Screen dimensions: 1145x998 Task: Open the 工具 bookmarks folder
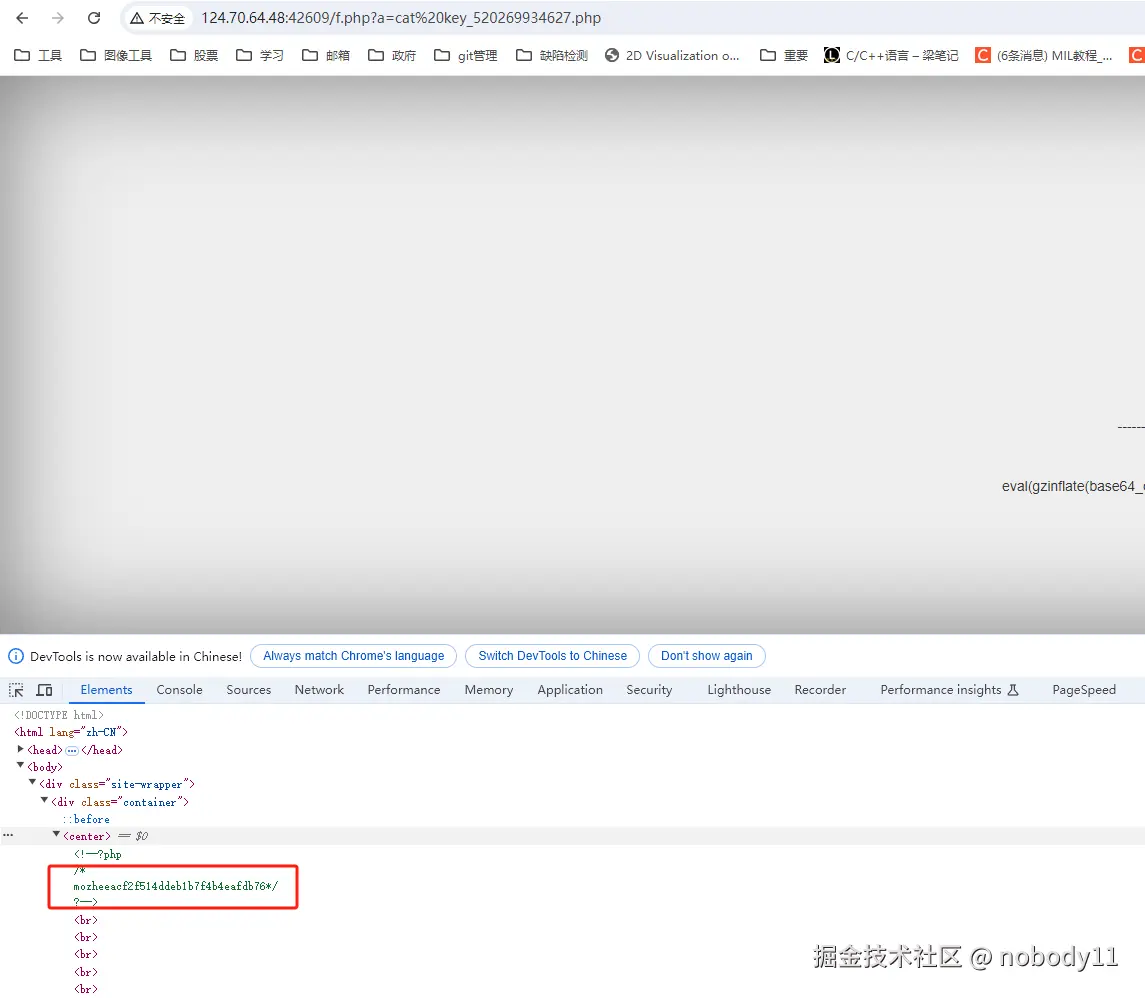click(x=38, y=55)
